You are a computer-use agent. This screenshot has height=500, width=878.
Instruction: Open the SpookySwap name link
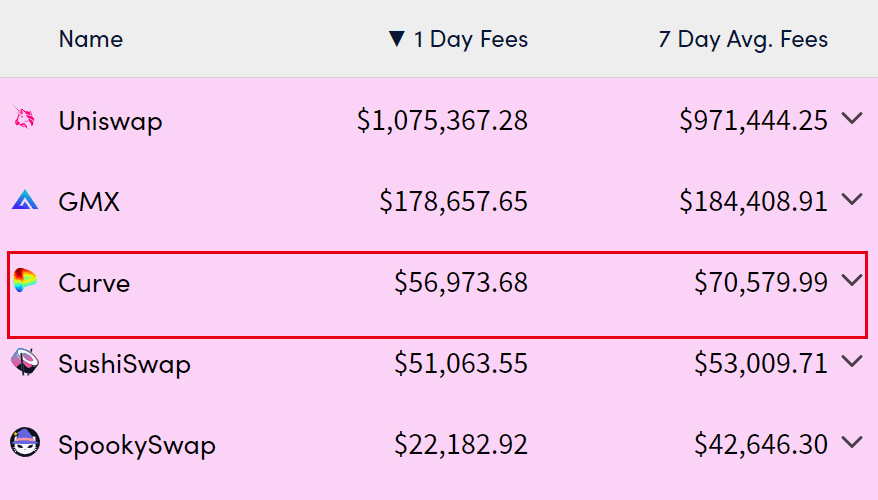point(137,446)
